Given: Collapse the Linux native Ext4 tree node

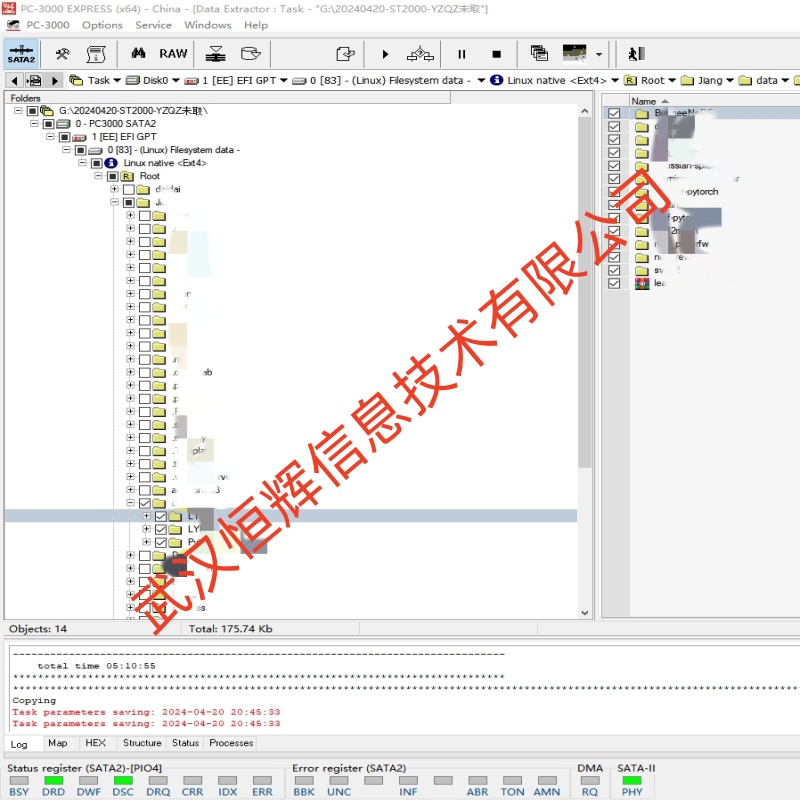Looking at the screenshot, I should point(82,163).
